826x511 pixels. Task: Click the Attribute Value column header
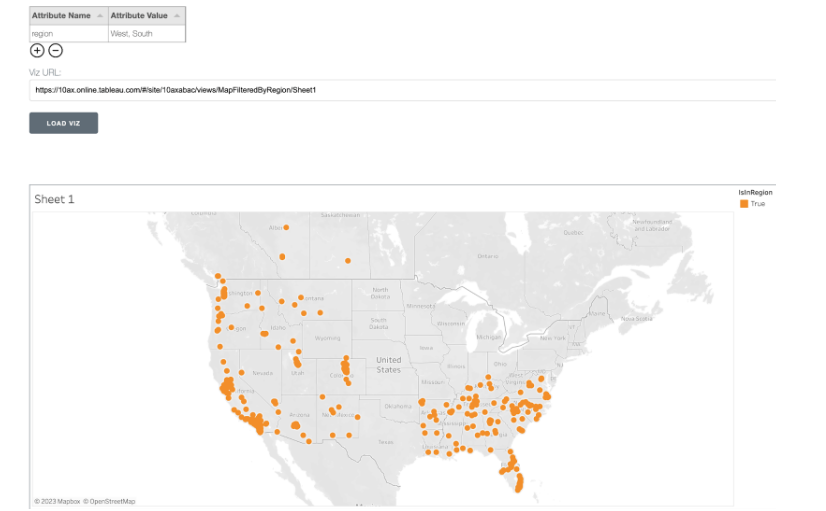tap(140, 16)
